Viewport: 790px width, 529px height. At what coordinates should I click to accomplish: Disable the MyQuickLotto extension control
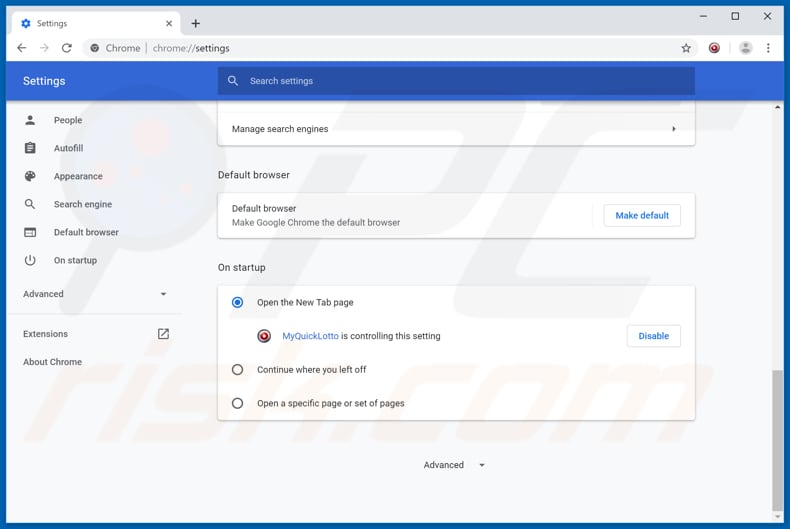[653, 336]
